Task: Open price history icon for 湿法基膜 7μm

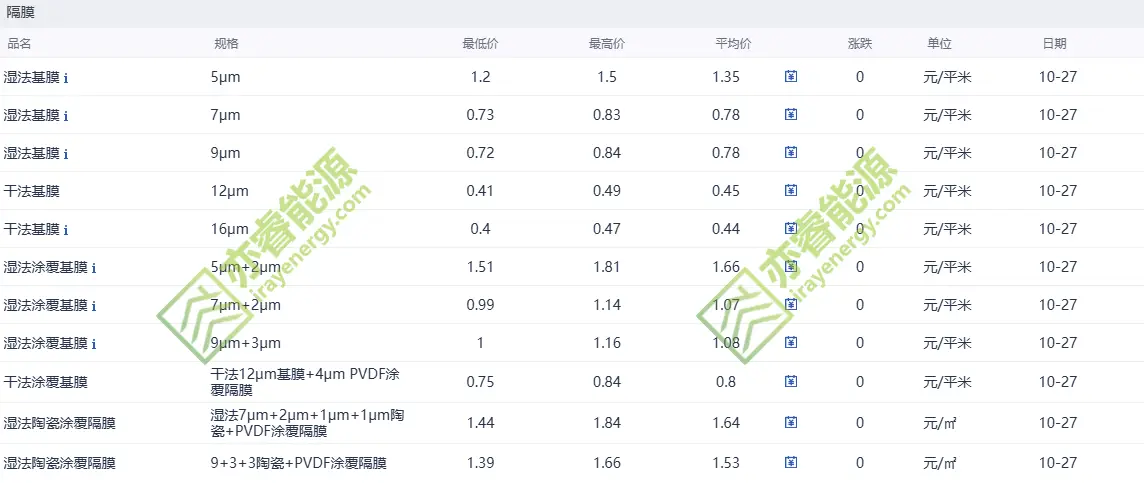Action: click(x=791, y=115)
